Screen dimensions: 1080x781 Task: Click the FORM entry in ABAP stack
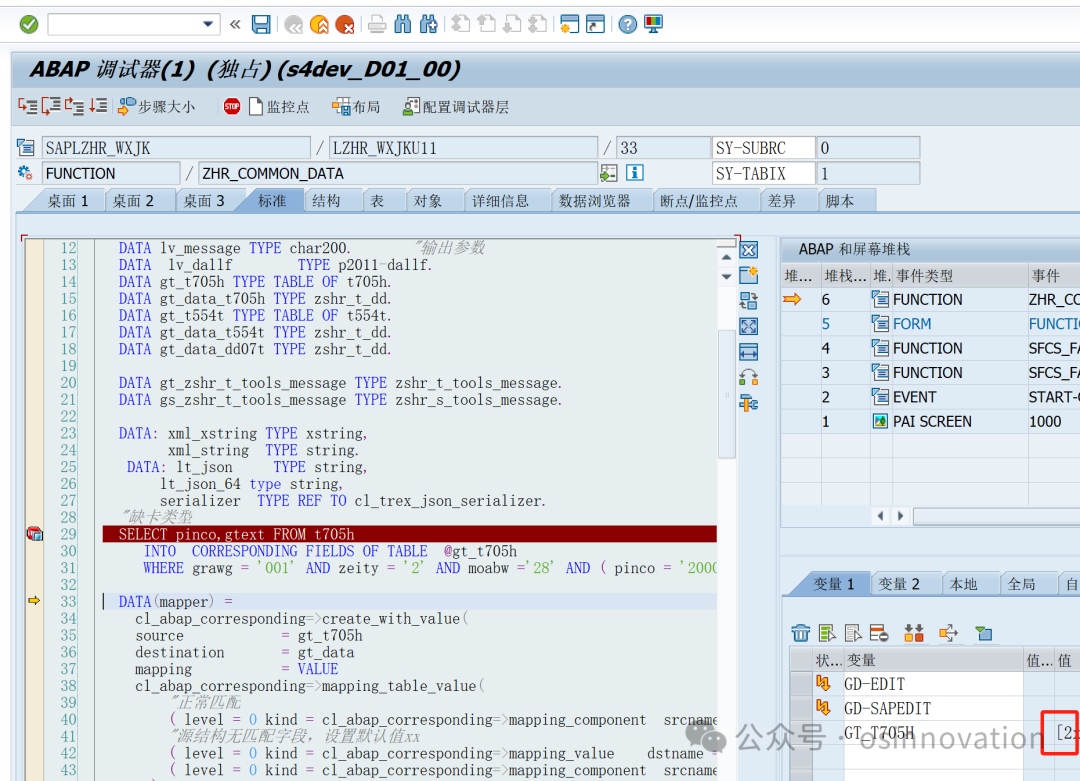pos(911,323)
